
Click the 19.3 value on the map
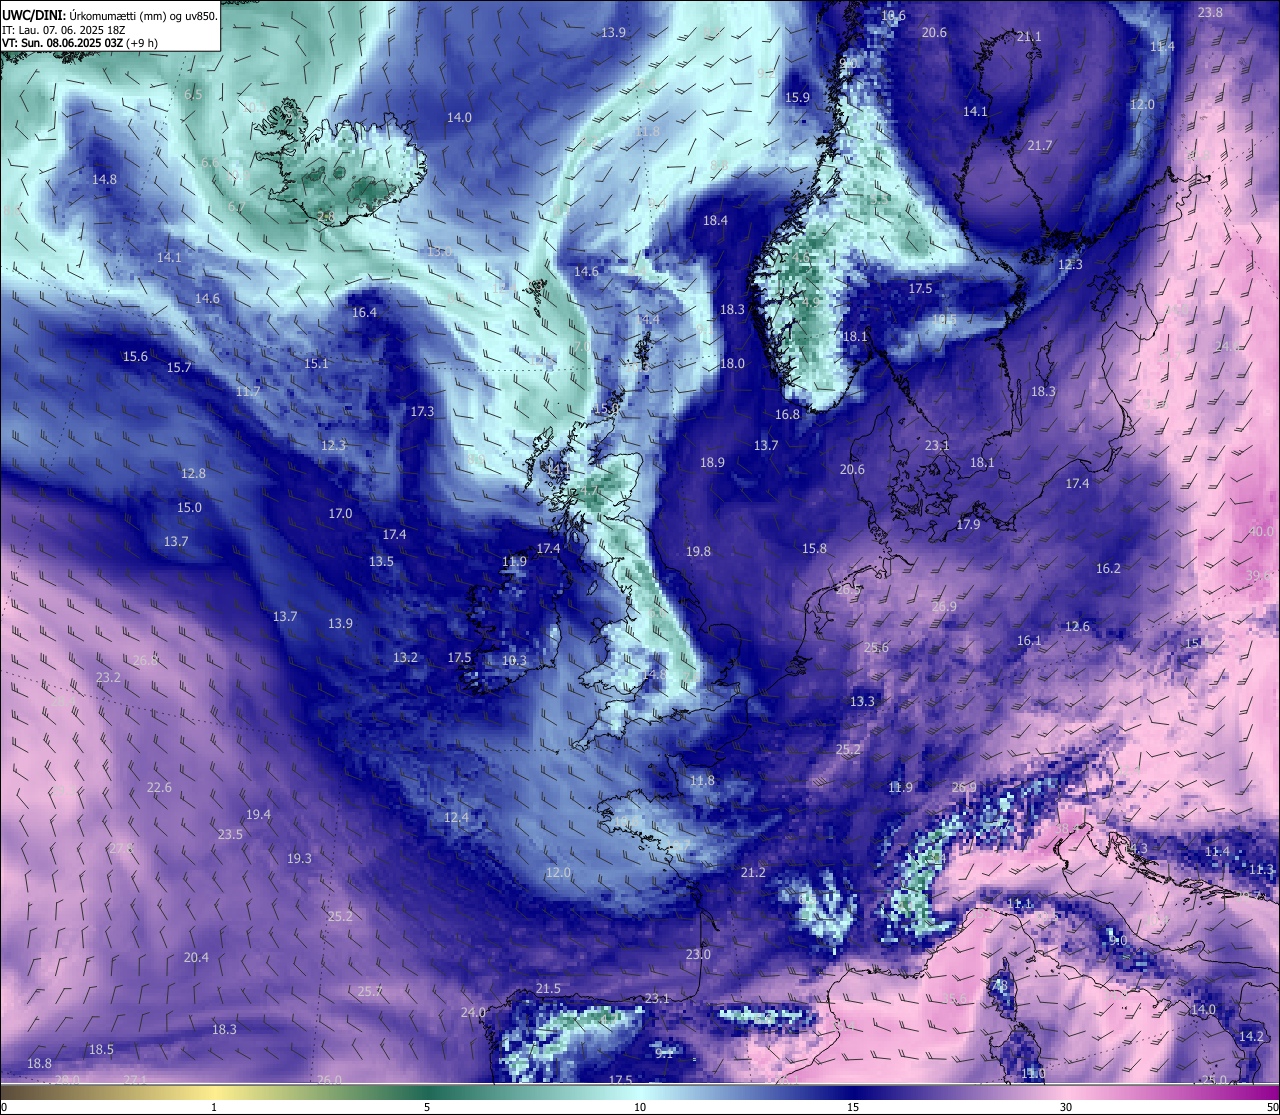click(x=299, y=859)
